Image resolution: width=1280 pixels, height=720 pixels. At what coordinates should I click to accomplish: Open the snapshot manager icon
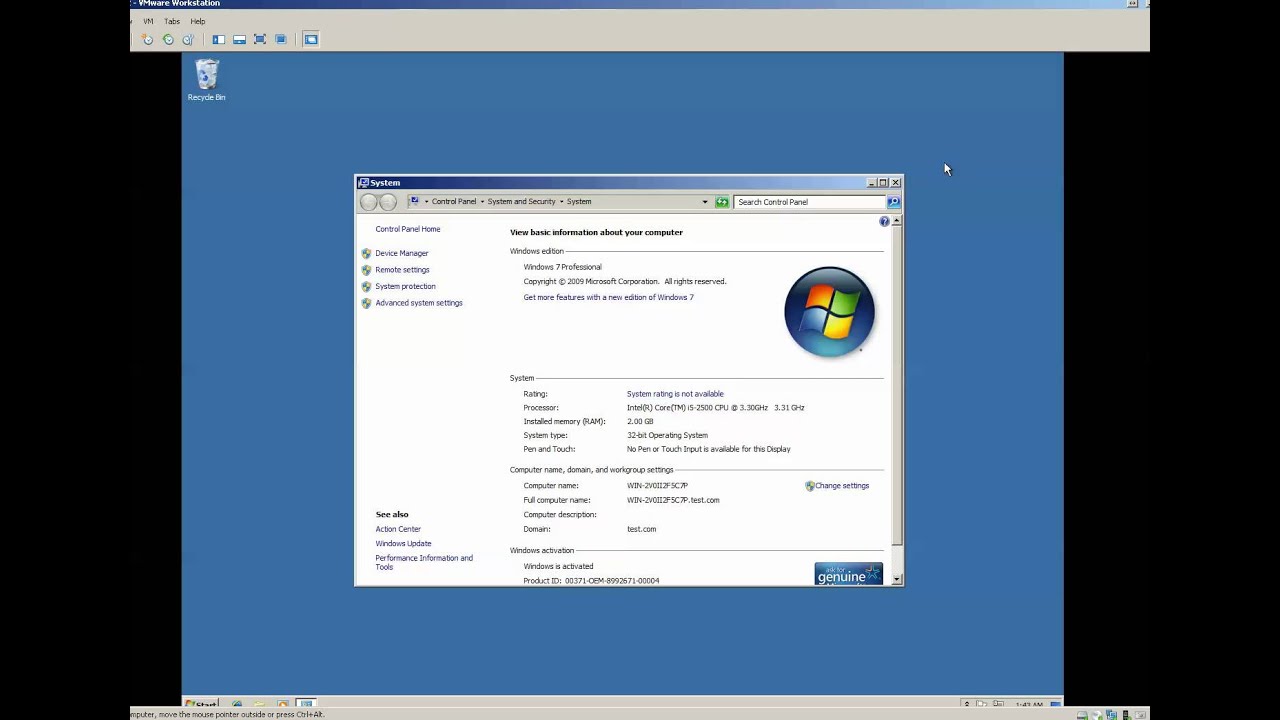pyautogui.click(x=188, y=39)
